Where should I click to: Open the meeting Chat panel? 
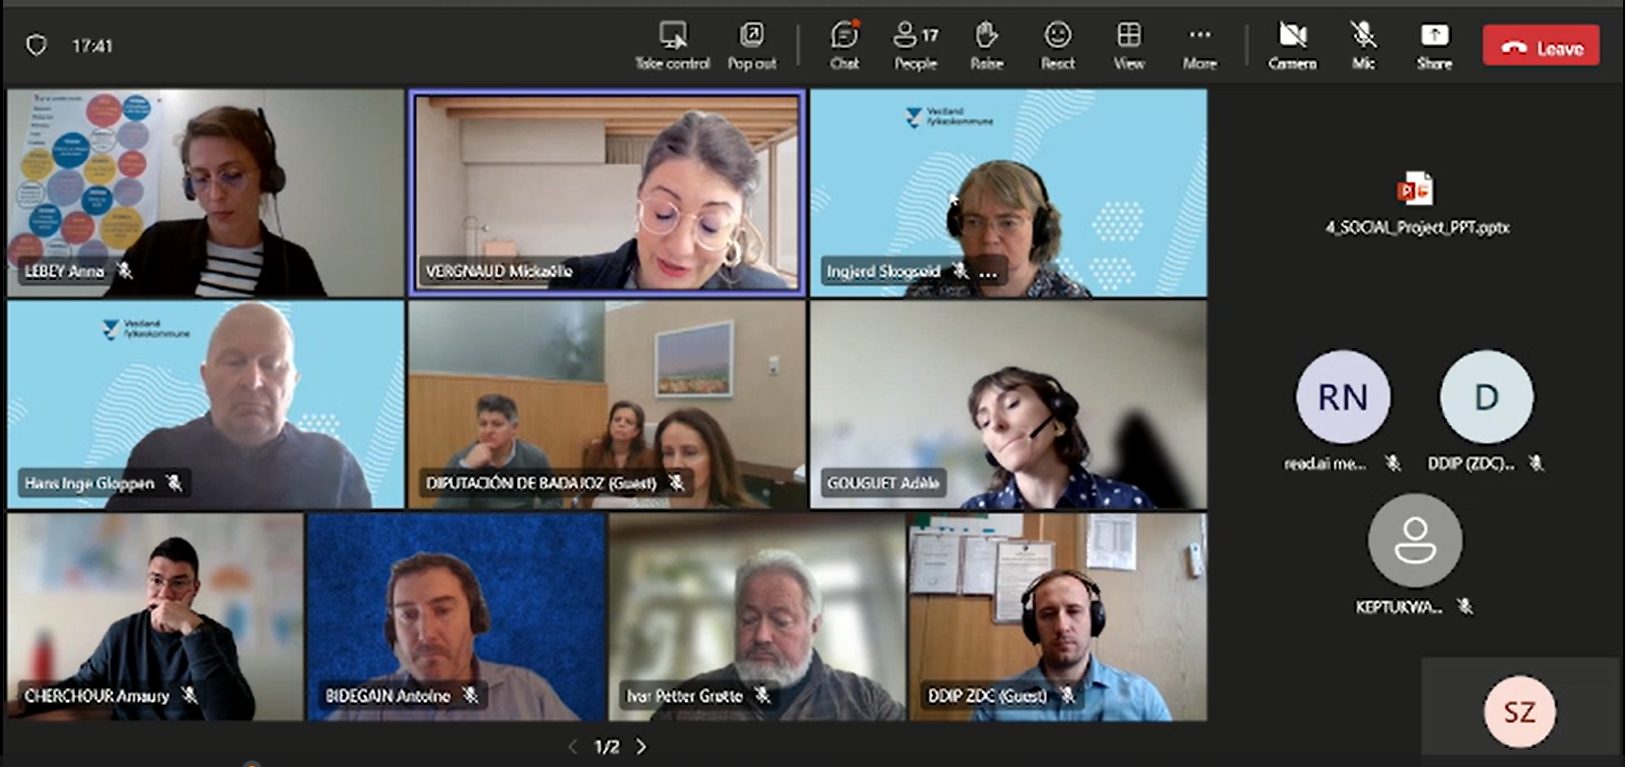[844, 37]
